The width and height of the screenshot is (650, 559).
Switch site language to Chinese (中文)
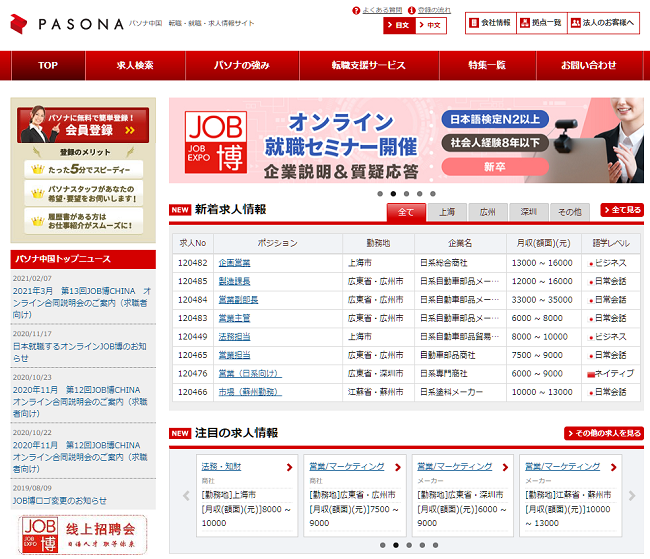tap(431, 25)
